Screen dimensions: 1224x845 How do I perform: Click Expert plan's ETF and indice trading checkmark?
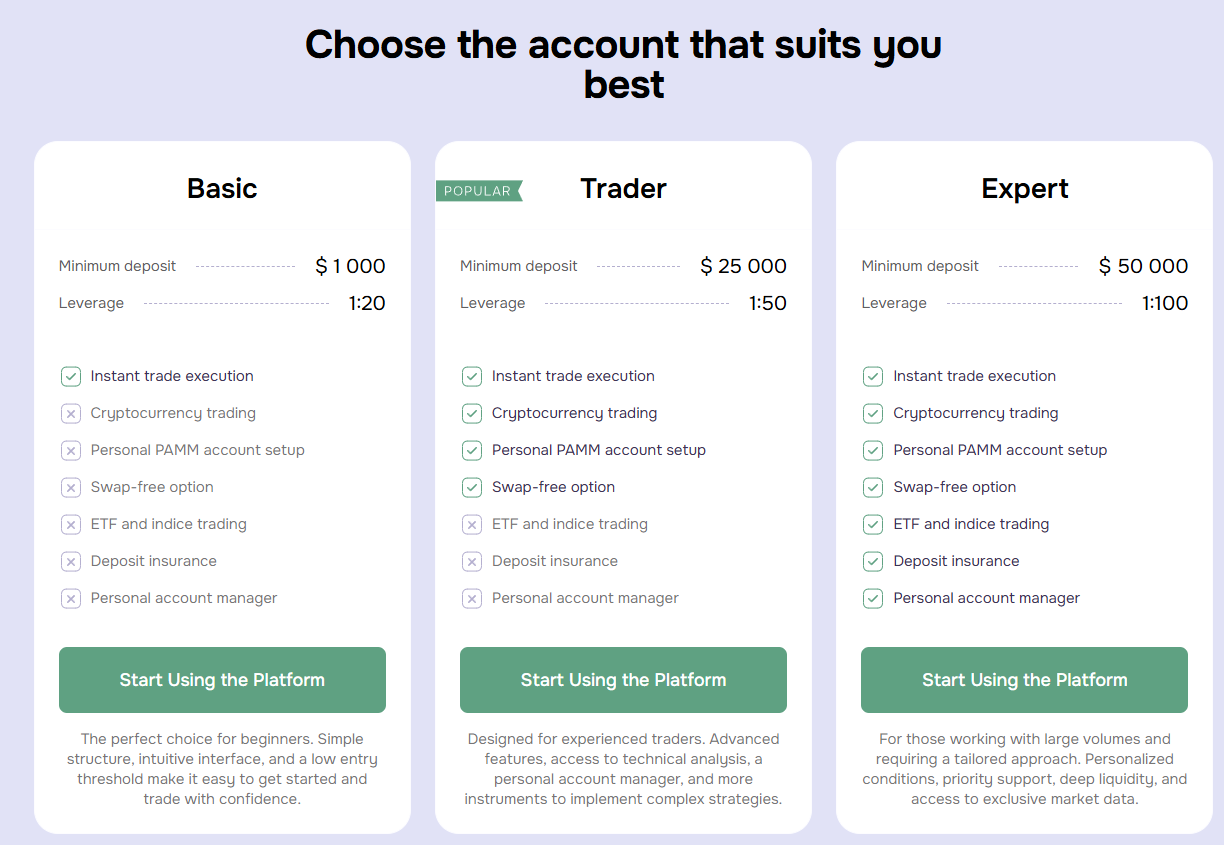point(873,524)
